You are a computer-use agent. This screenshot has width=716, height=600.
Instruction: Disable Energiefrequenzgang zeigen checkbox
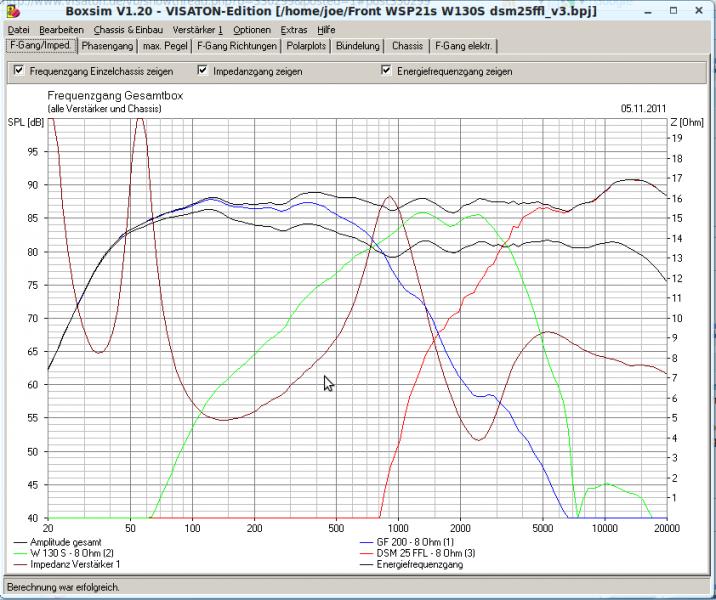pyautogui.click(x=387, y=71)
